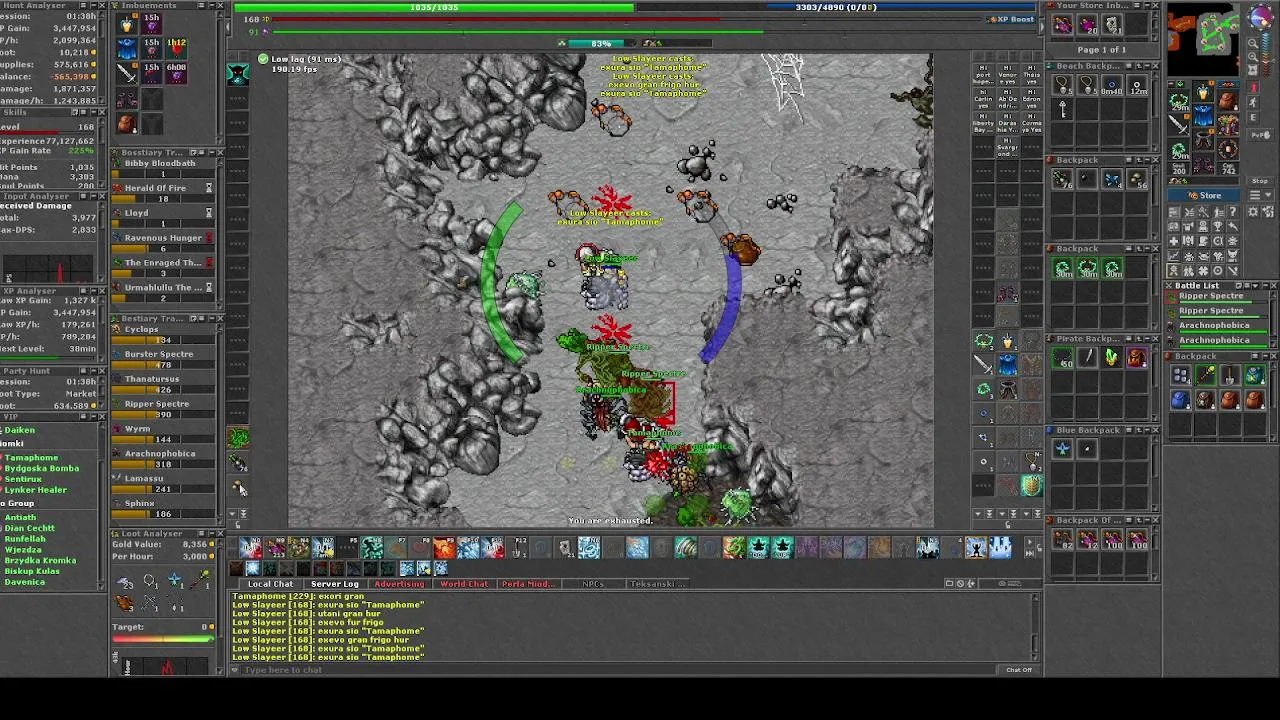Toggle the Chat Off button
The image size is (1280, 720).
click(x=1019, y=670)
